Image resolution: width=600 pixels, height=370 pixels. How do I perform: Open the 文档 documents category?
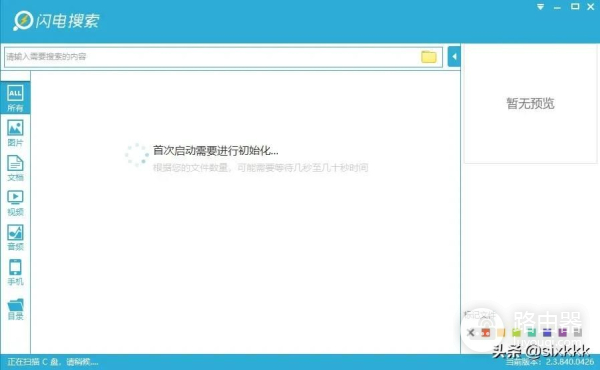[15, 168]
